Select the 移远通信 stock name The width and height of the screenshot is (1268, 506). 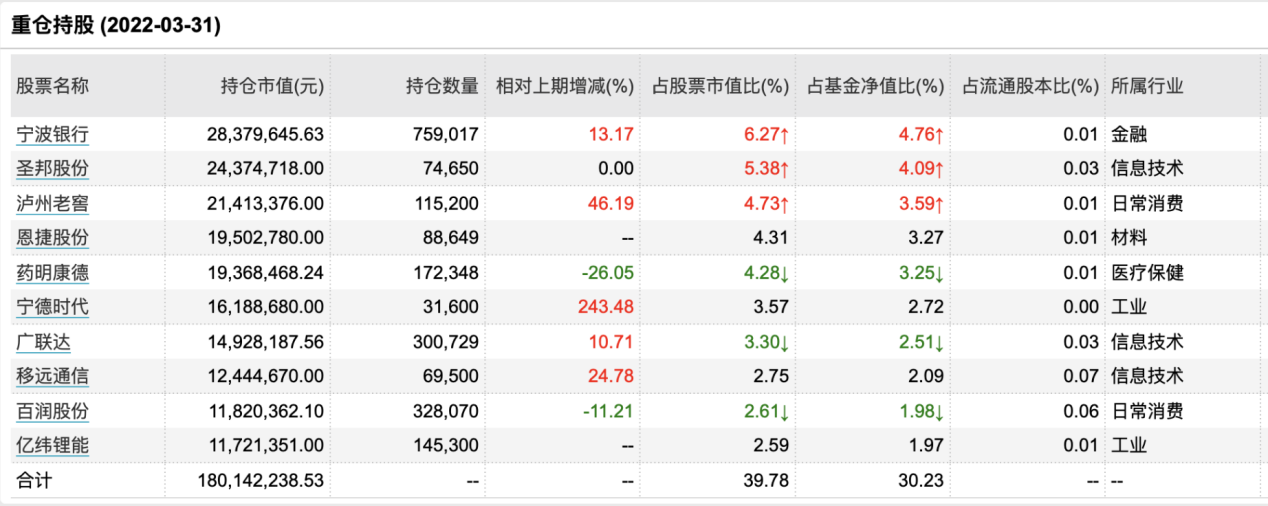click(52, 376)
